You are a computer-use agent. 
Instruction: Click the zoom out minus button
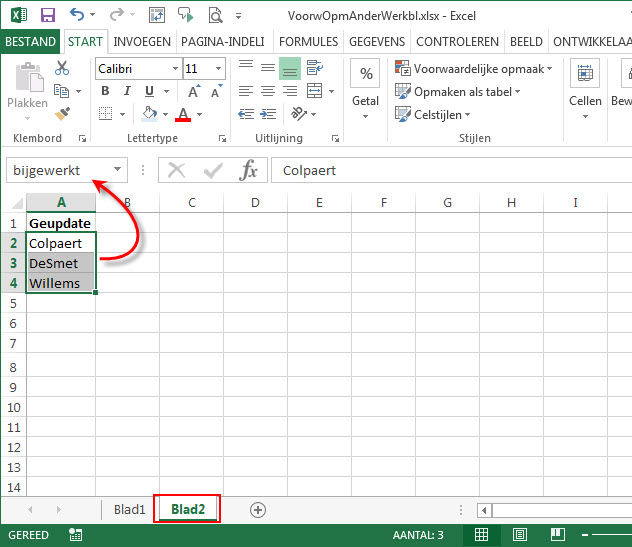pyautogui.click(x=585, y=535)
